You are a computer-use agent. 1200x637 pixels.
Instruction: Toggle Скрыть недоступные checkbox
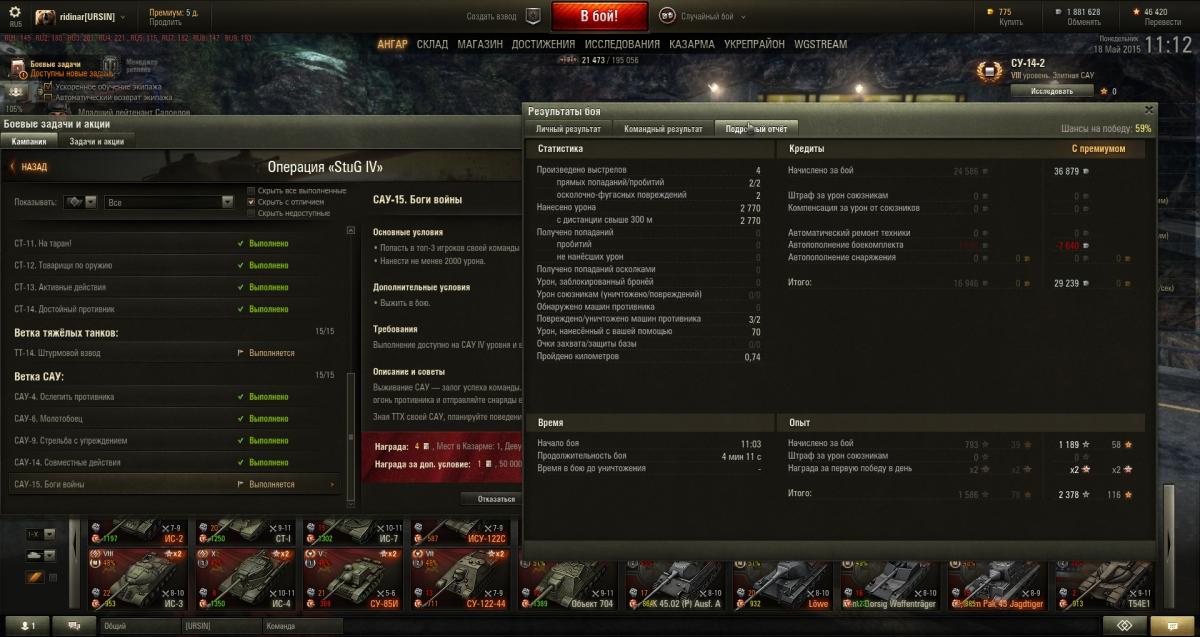pos(252,212)
